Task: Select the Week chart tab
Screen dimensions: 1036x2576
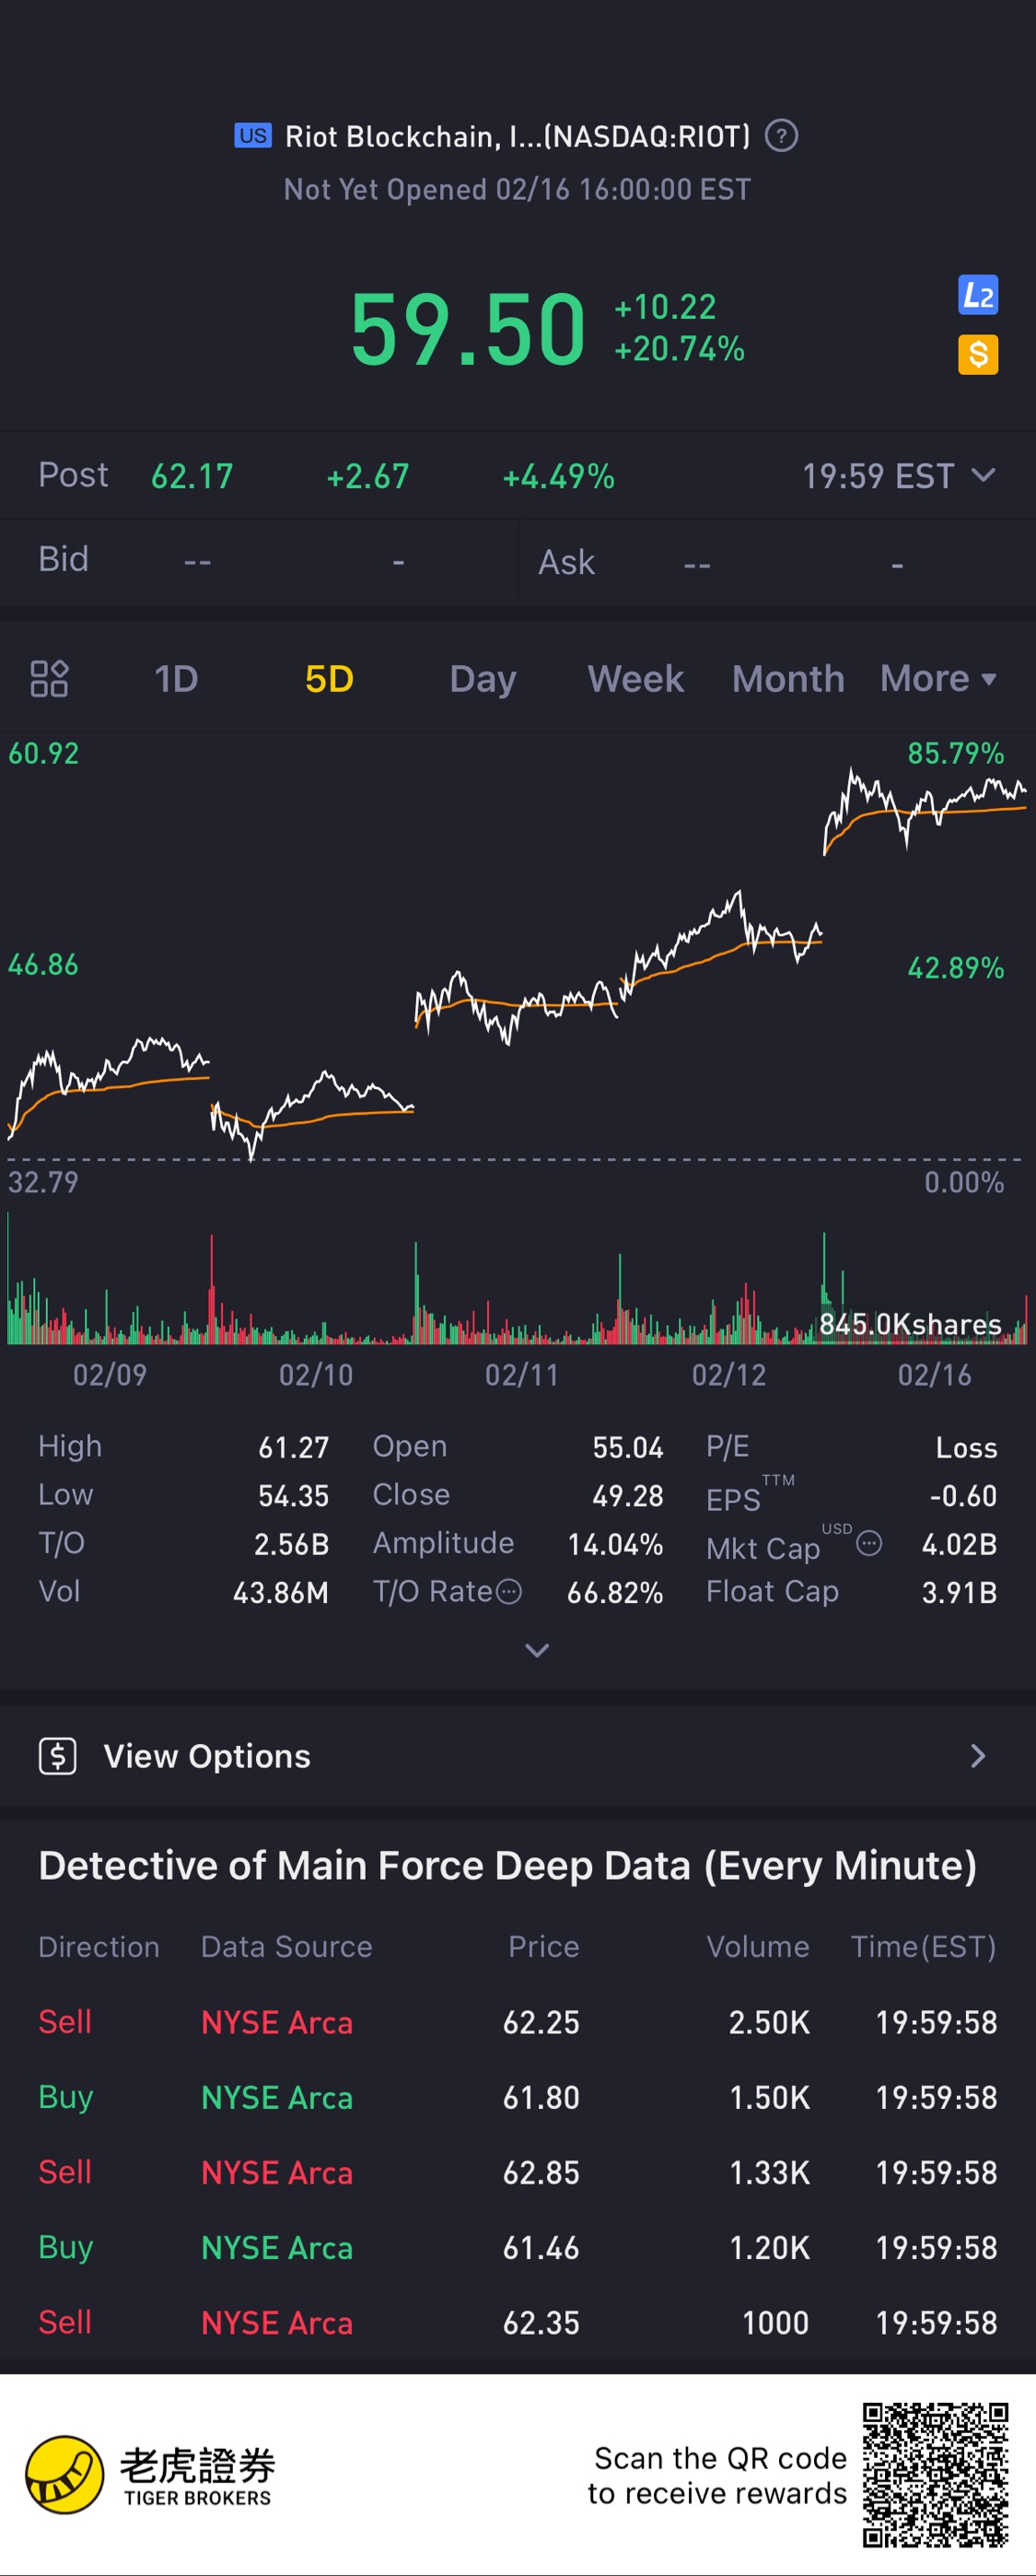Action: [x=635, y=679]
